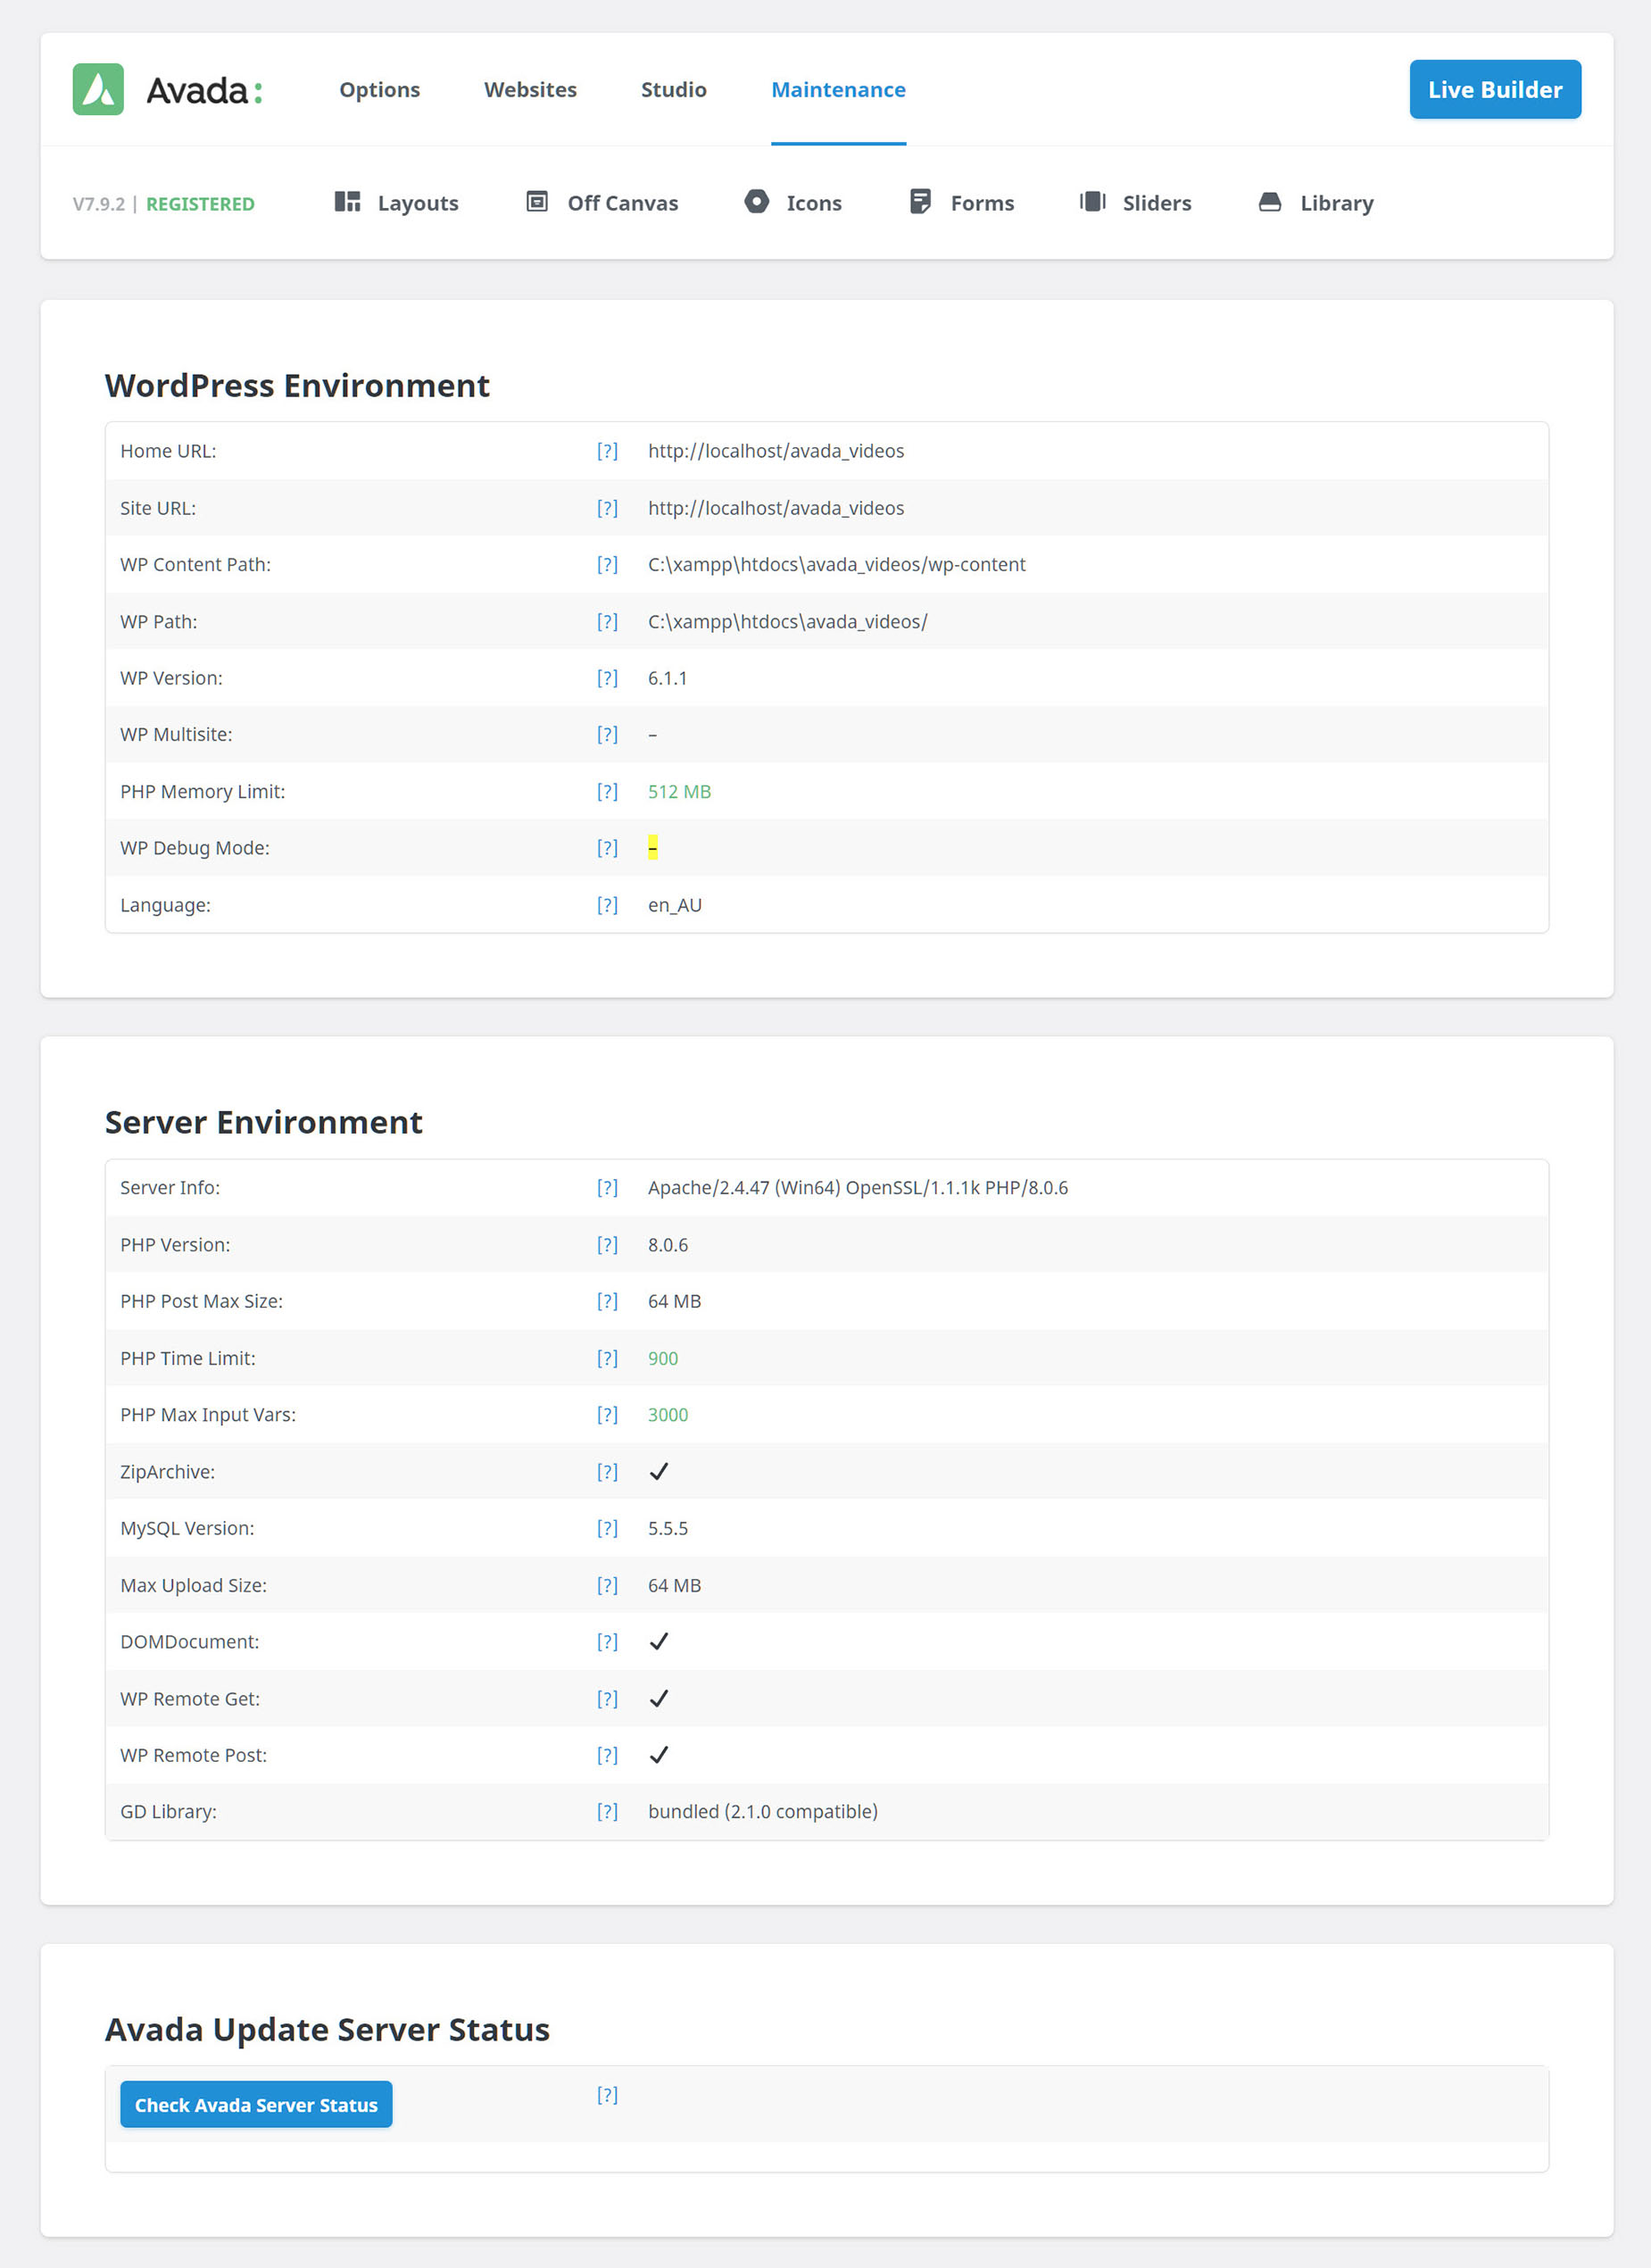The height and width of the screenshot is (2268, 1651).
Task: Show help tooltip for PHP Max Input Vars
Action: click(x=607, y=1414)
